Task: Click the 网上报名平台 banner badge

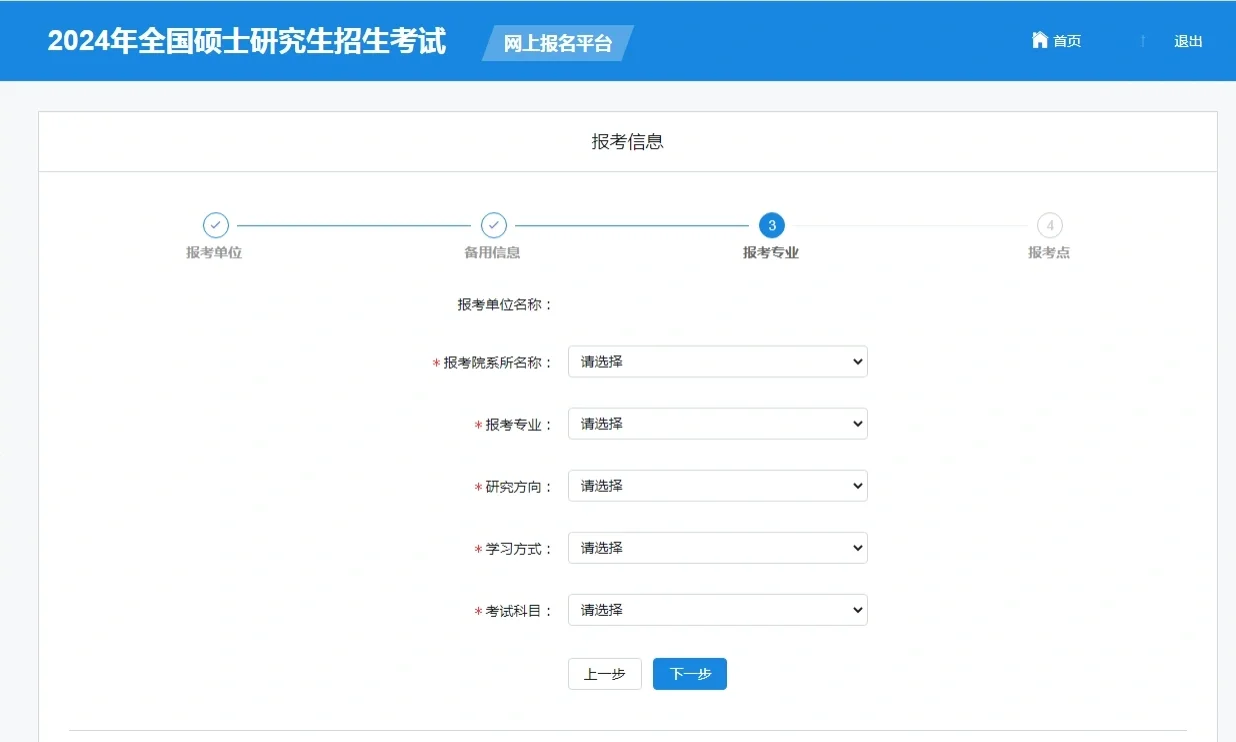Action: (555, 43)
